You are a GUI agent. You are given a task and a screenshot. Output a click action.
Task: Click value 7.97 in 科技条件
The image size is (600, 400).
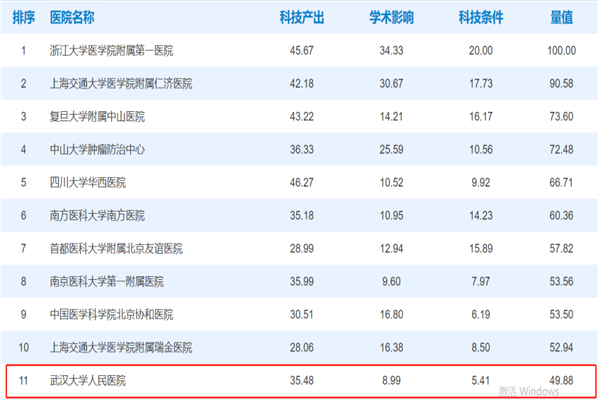tap(481, 281)
